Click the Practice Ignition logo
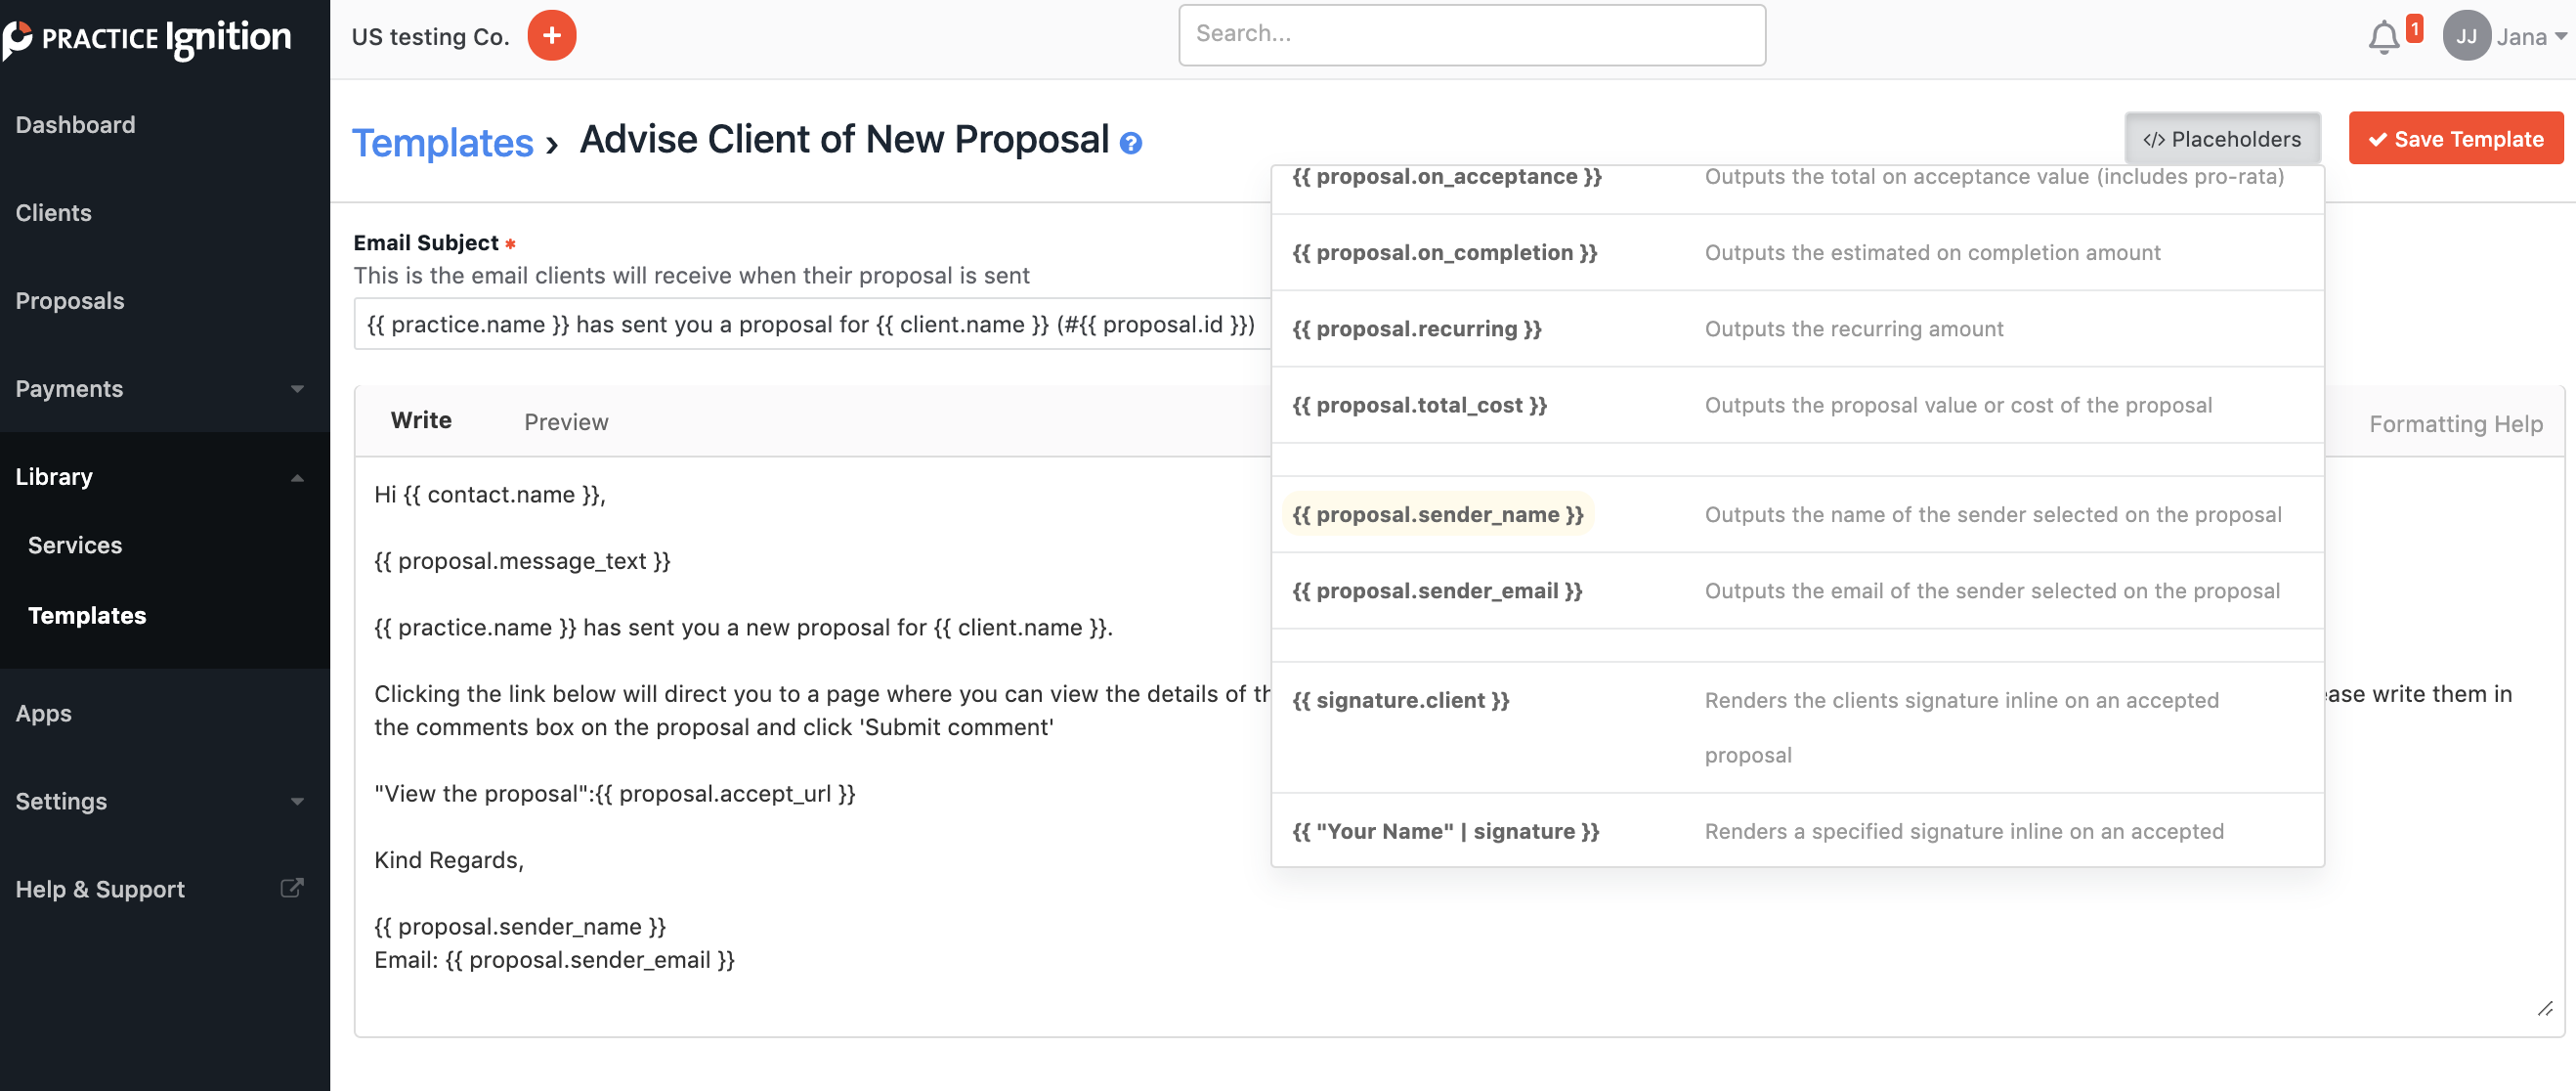Screen dimensions: 2576x1091 pyautogui.click(x=148, y=38)
